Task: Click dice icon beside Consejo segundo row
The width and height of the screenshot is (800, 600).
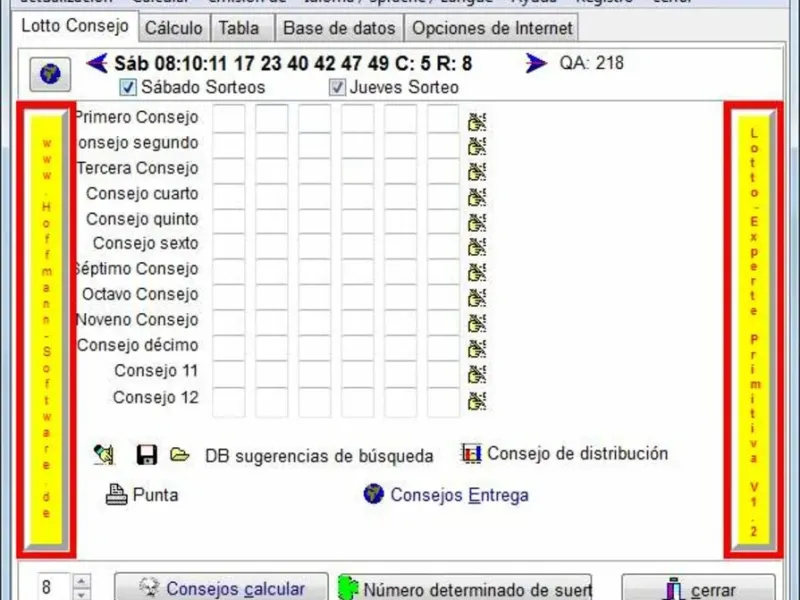Action: (477, 146)
